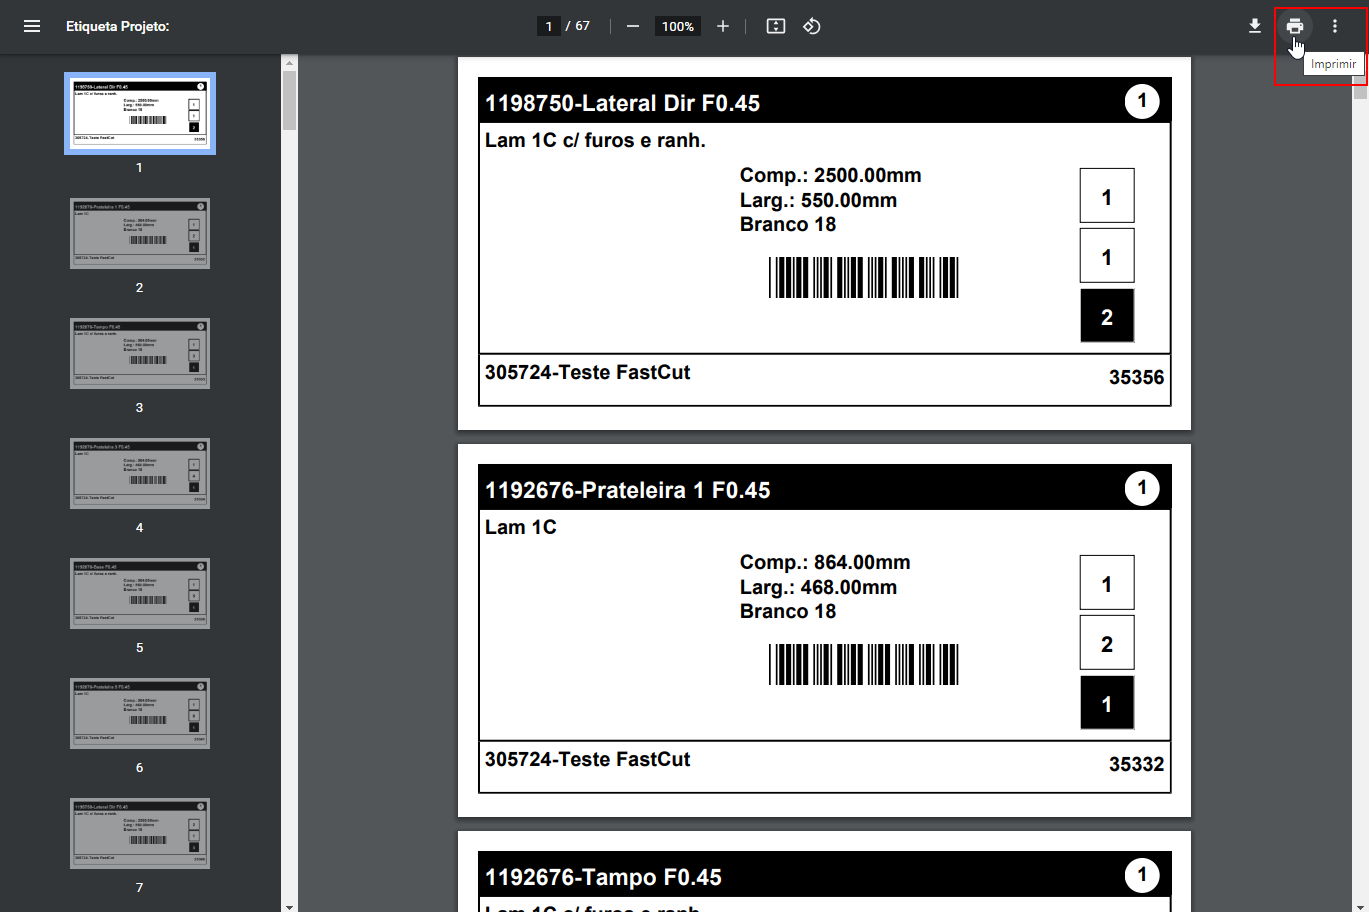Click the thumbnail panel scrollbar down arrow
This screenshot has height=912, width=1369.
tap(290, 906)
